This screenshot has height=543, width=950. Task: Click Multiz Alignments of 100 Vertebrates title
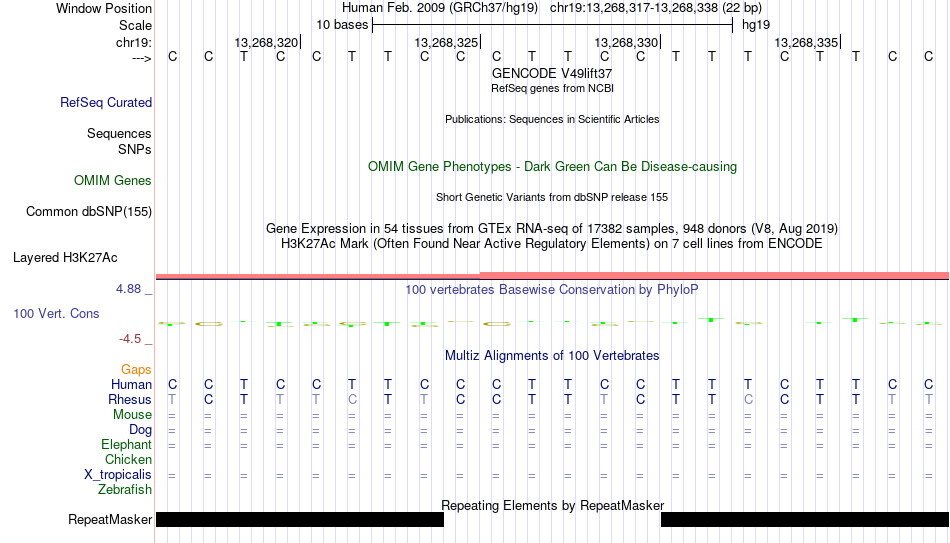[552, 356]
